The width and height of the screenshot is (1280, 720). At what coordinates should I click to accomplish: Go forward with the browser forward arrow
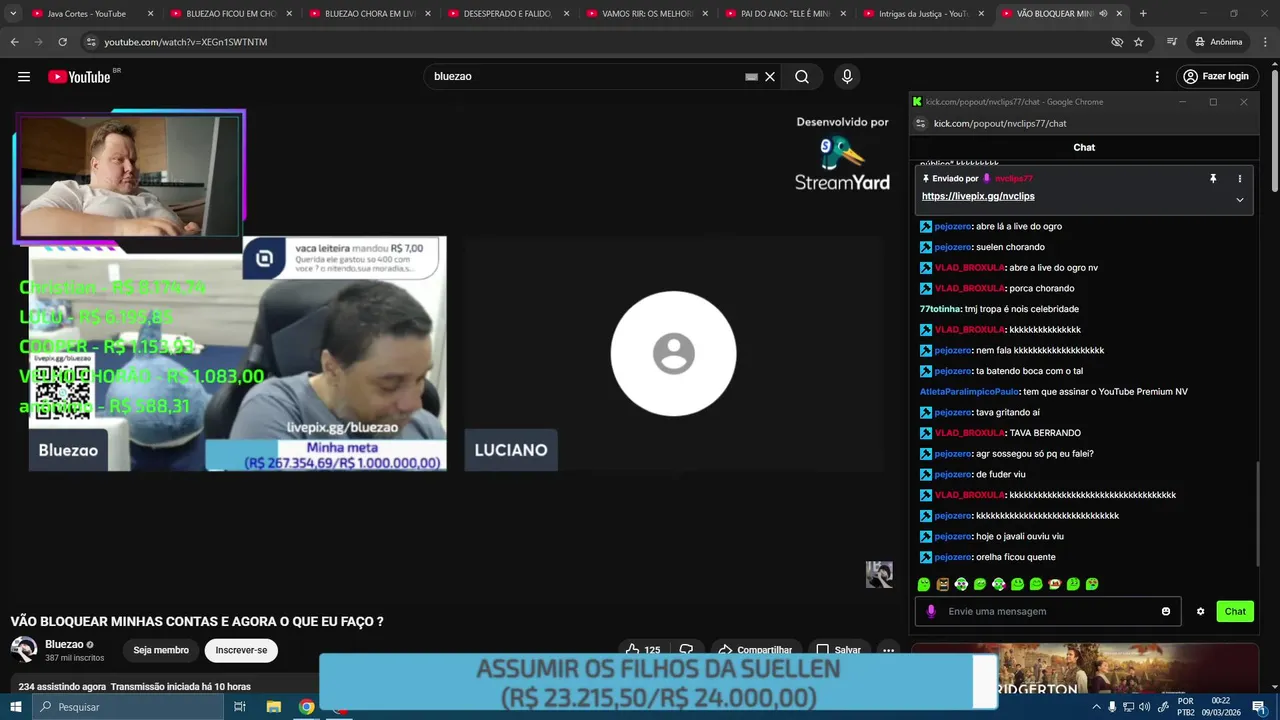pyautogui.click(x=38, y=42)
